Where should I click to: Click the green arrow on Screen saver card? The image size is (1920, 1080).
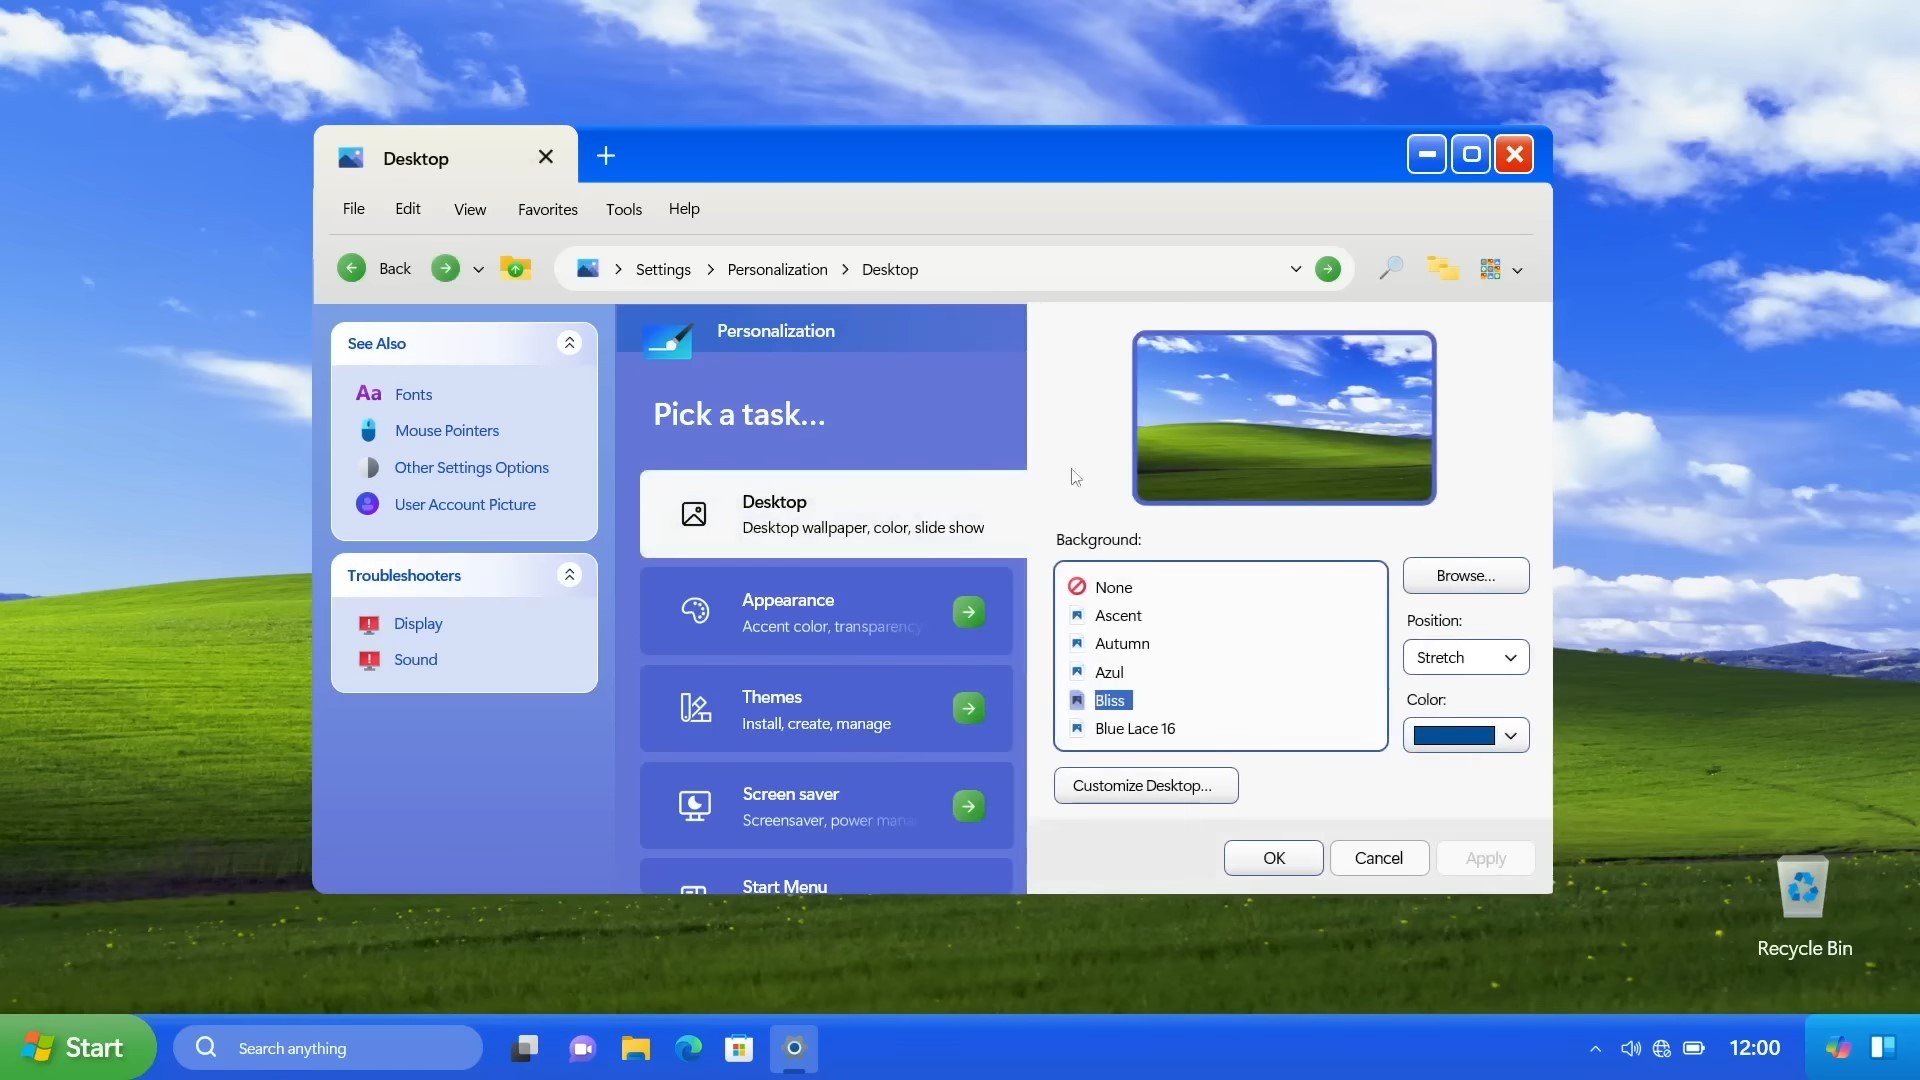(x=968, y=806)
